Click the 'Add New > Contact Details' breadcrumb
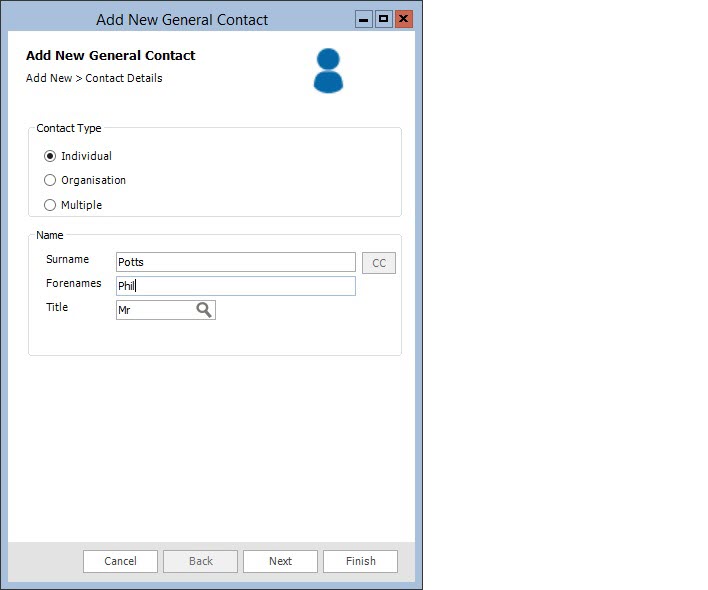This screenshot has height=590, width=708. 94,78
